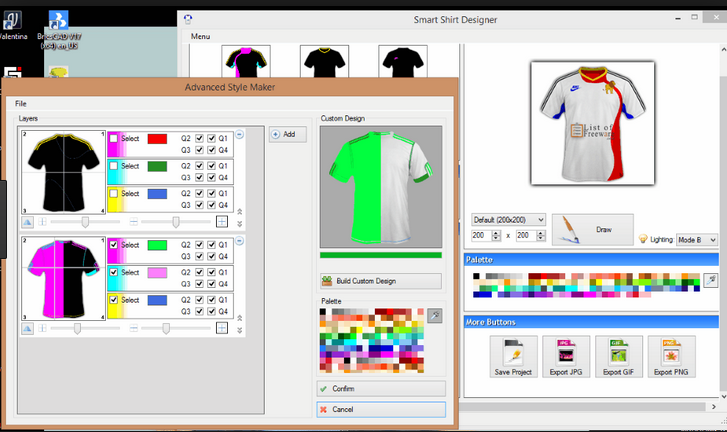Viewport: 727px width, 432px height.
Task: Open File menu in Advanced Style Maker
Action: click(x=21, y=104)
